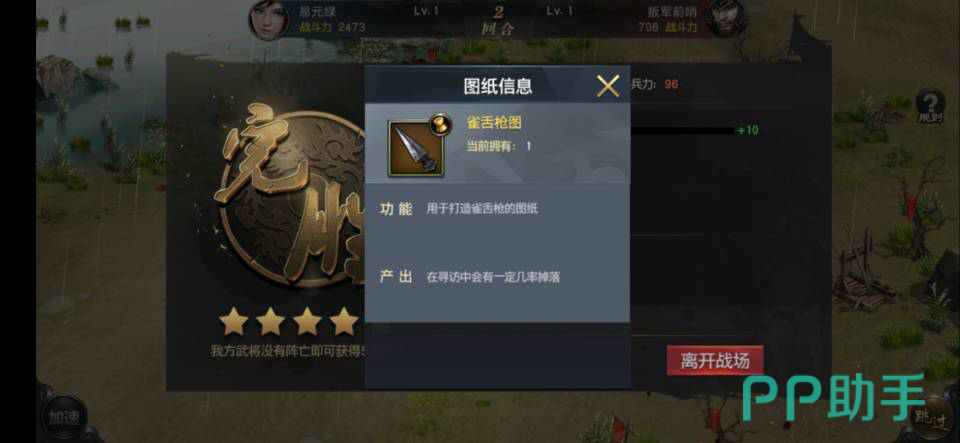
Task: Select 易元绿 player avatar portrait
Action: tap(268, 20)
